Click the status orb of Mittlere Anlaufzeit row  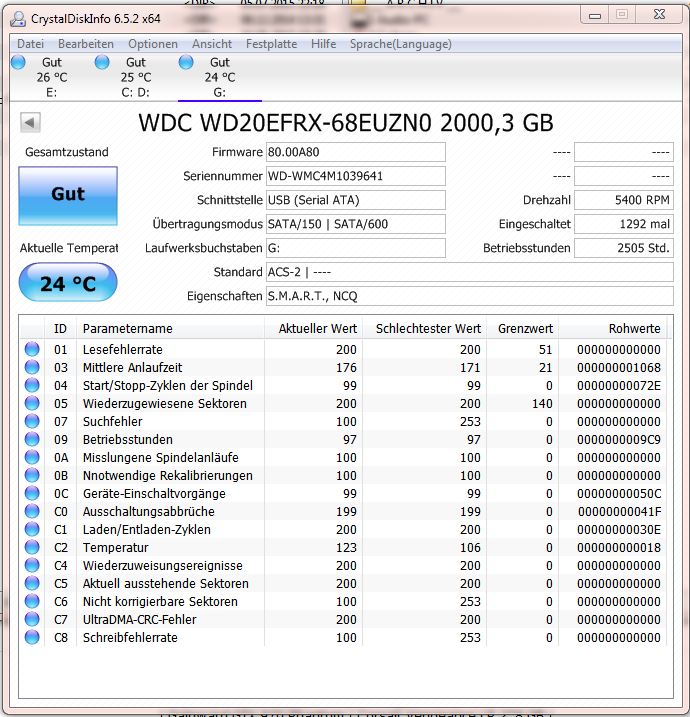pos(32,367)
